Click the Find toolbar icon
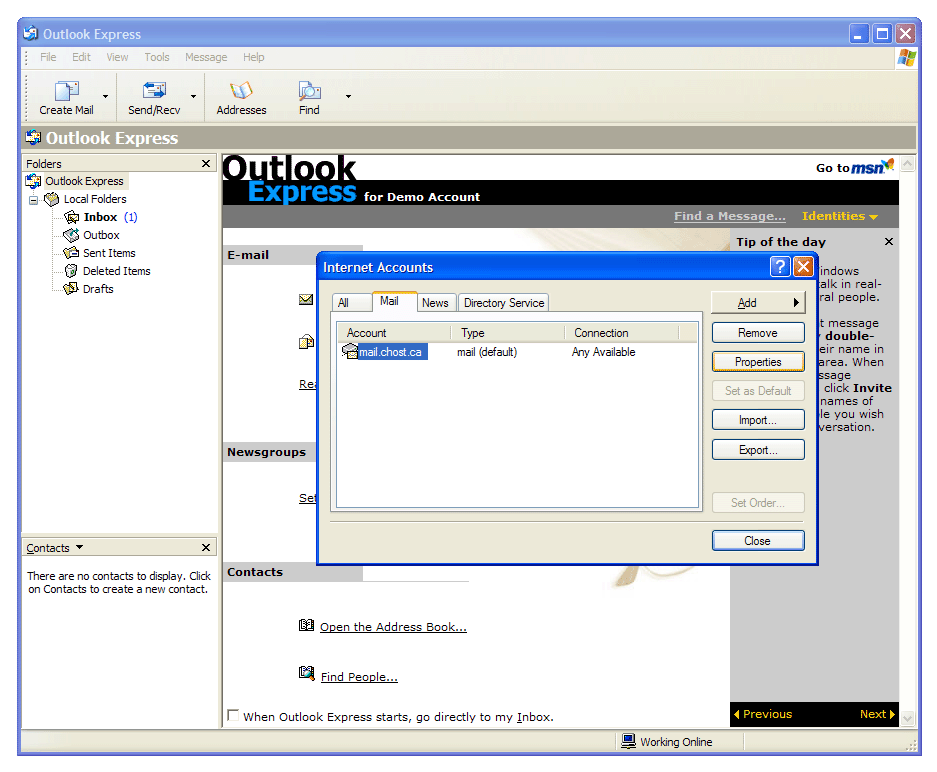The image size is (937, 772). tap(310, 91)
